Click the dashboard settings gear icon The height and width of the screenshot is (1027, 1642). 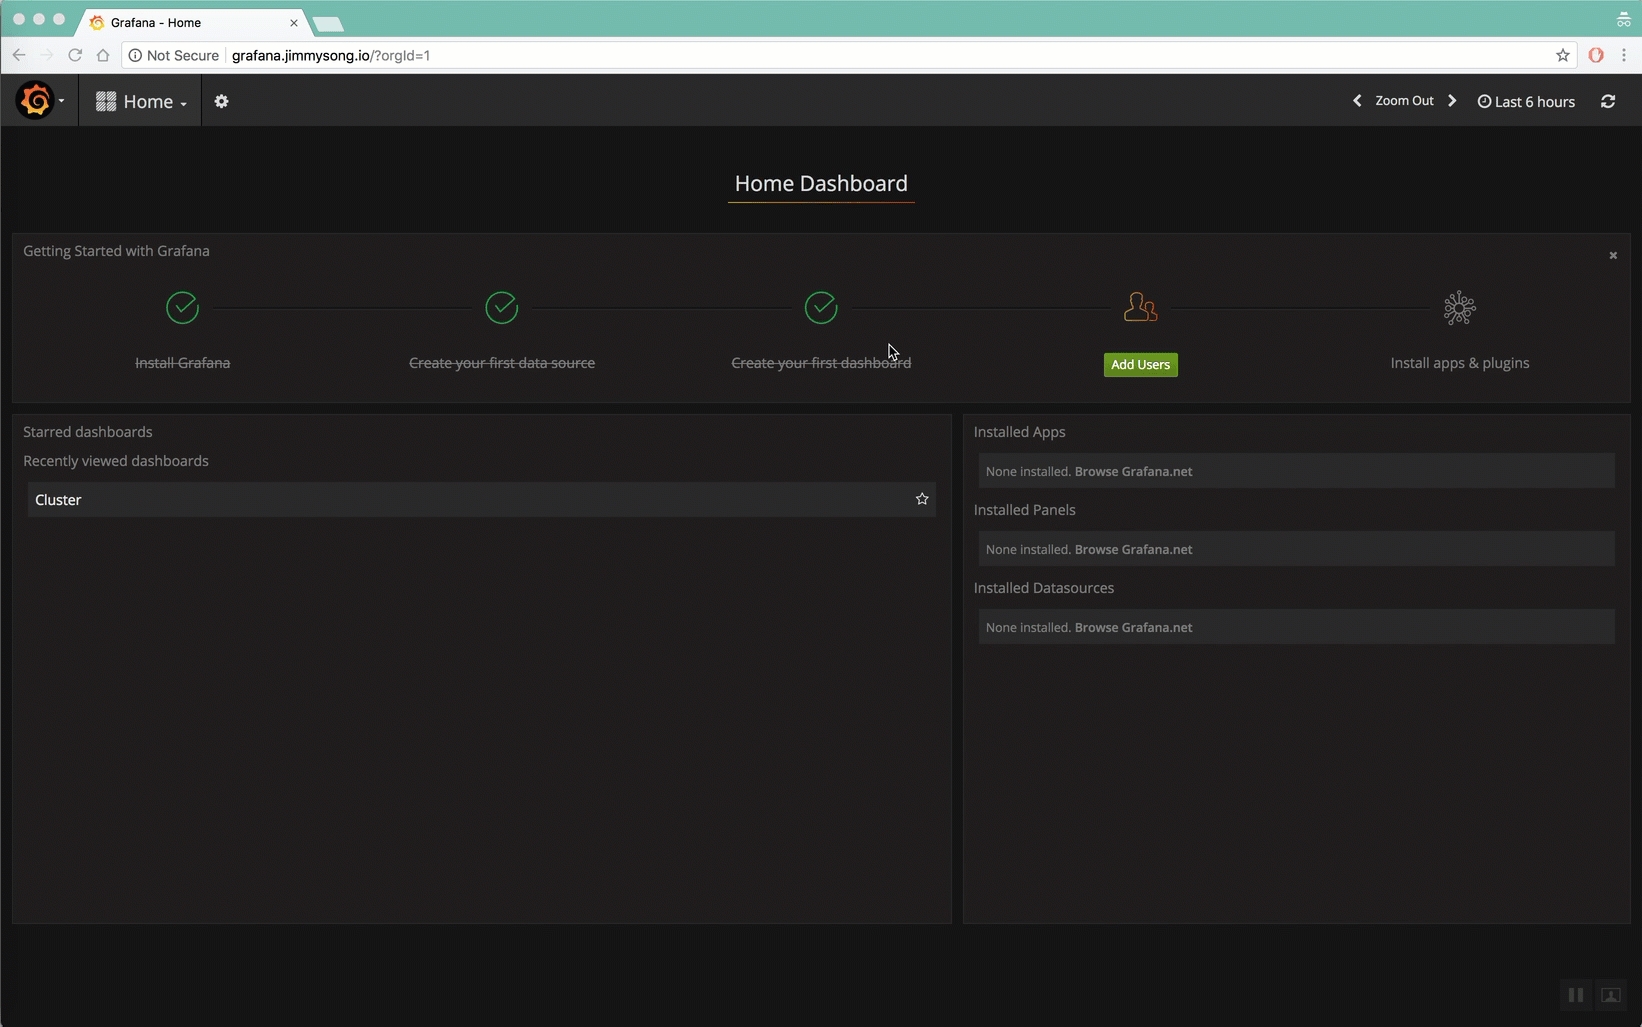tap(221, 102)
